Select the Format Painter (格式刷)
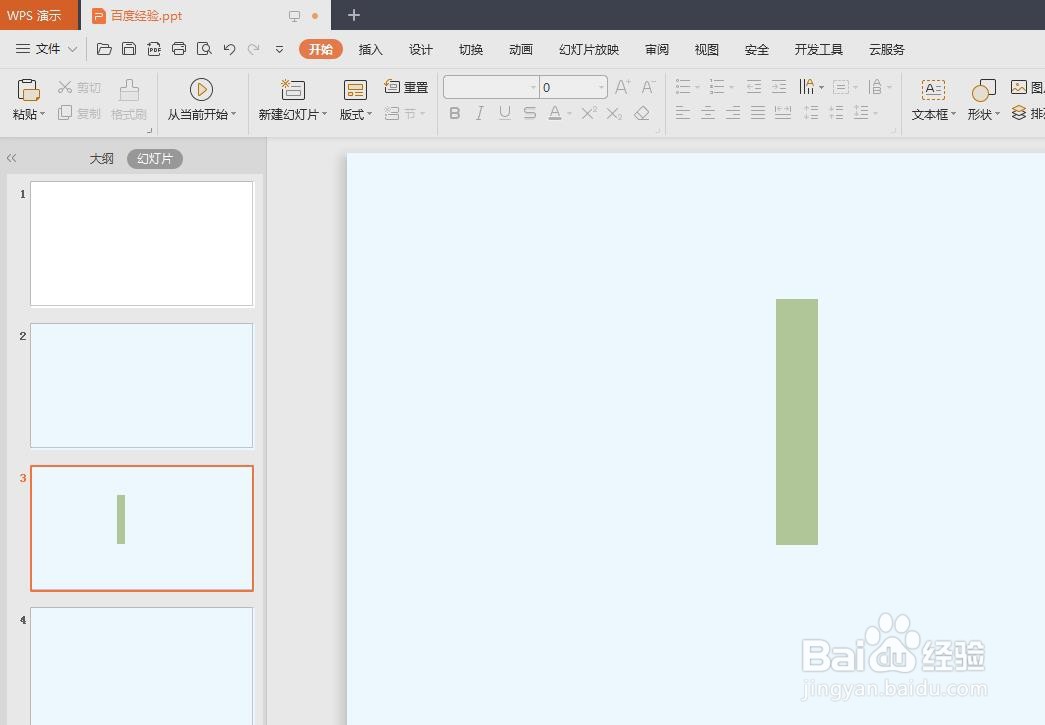This screenshot has height=725, width=1045. coord(129,100)
